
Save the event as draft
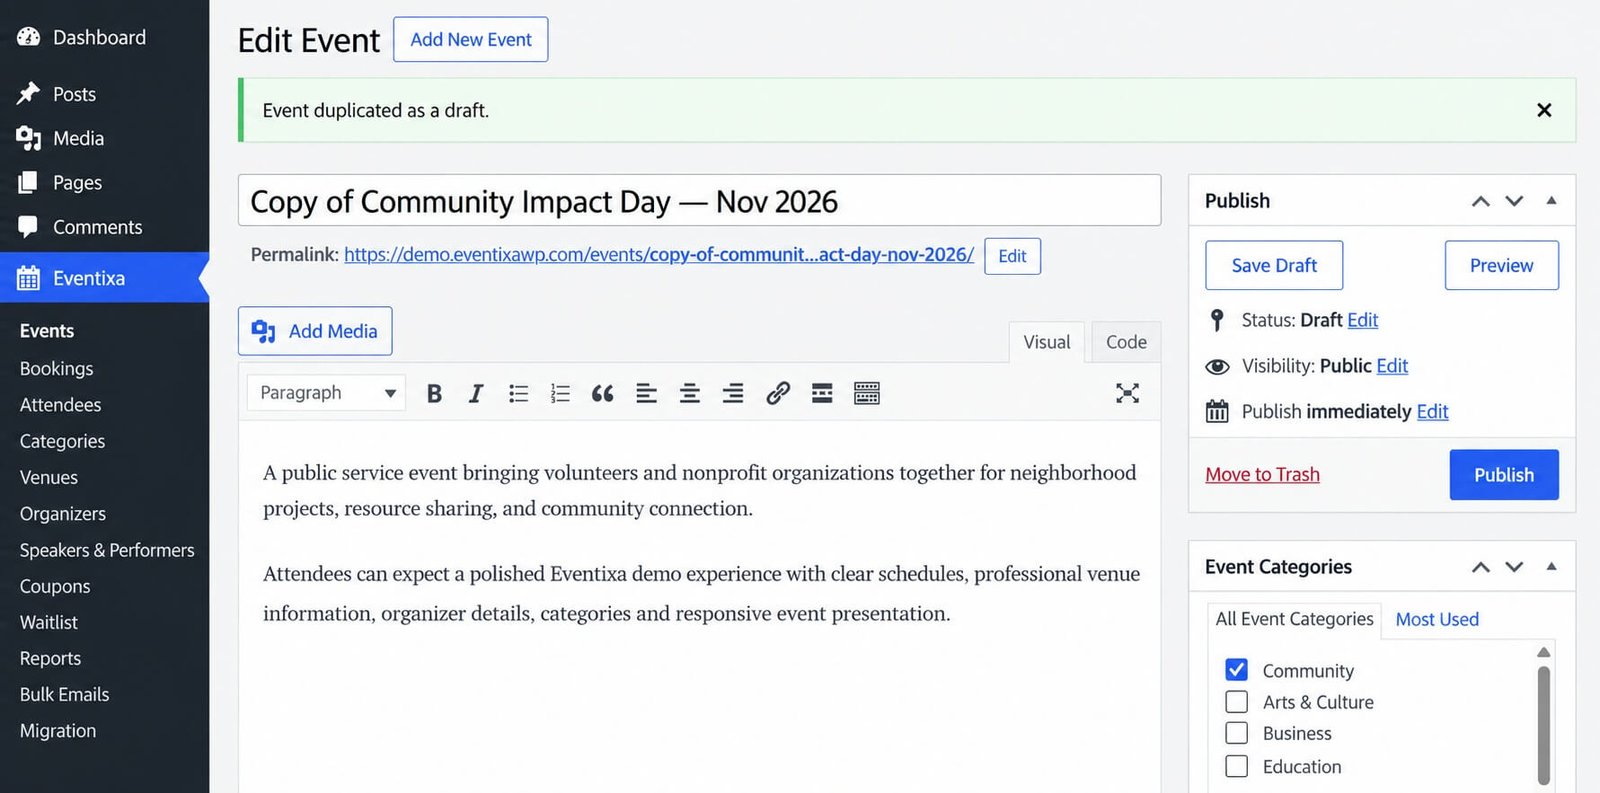tap(1274, 265)
